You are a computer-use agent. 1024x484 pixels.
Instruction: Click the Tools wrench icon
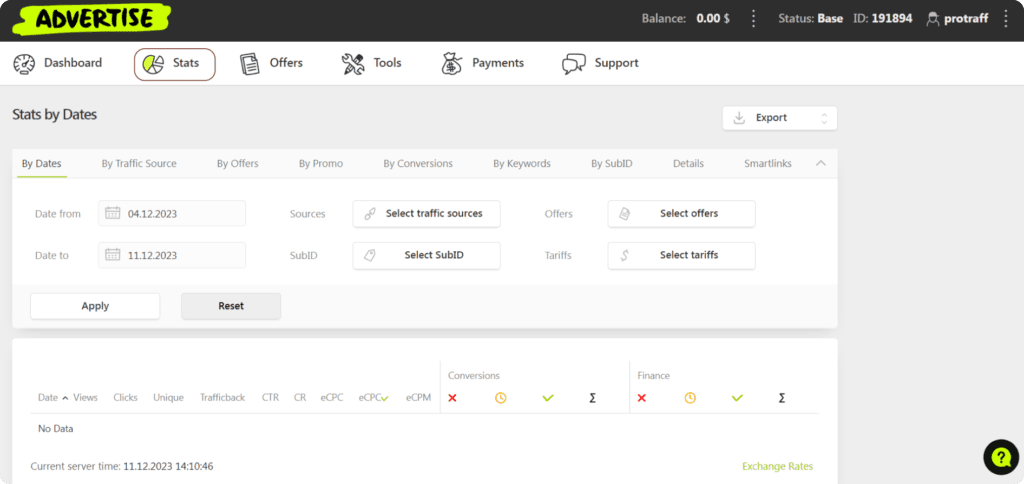click(x=353, y=64)
